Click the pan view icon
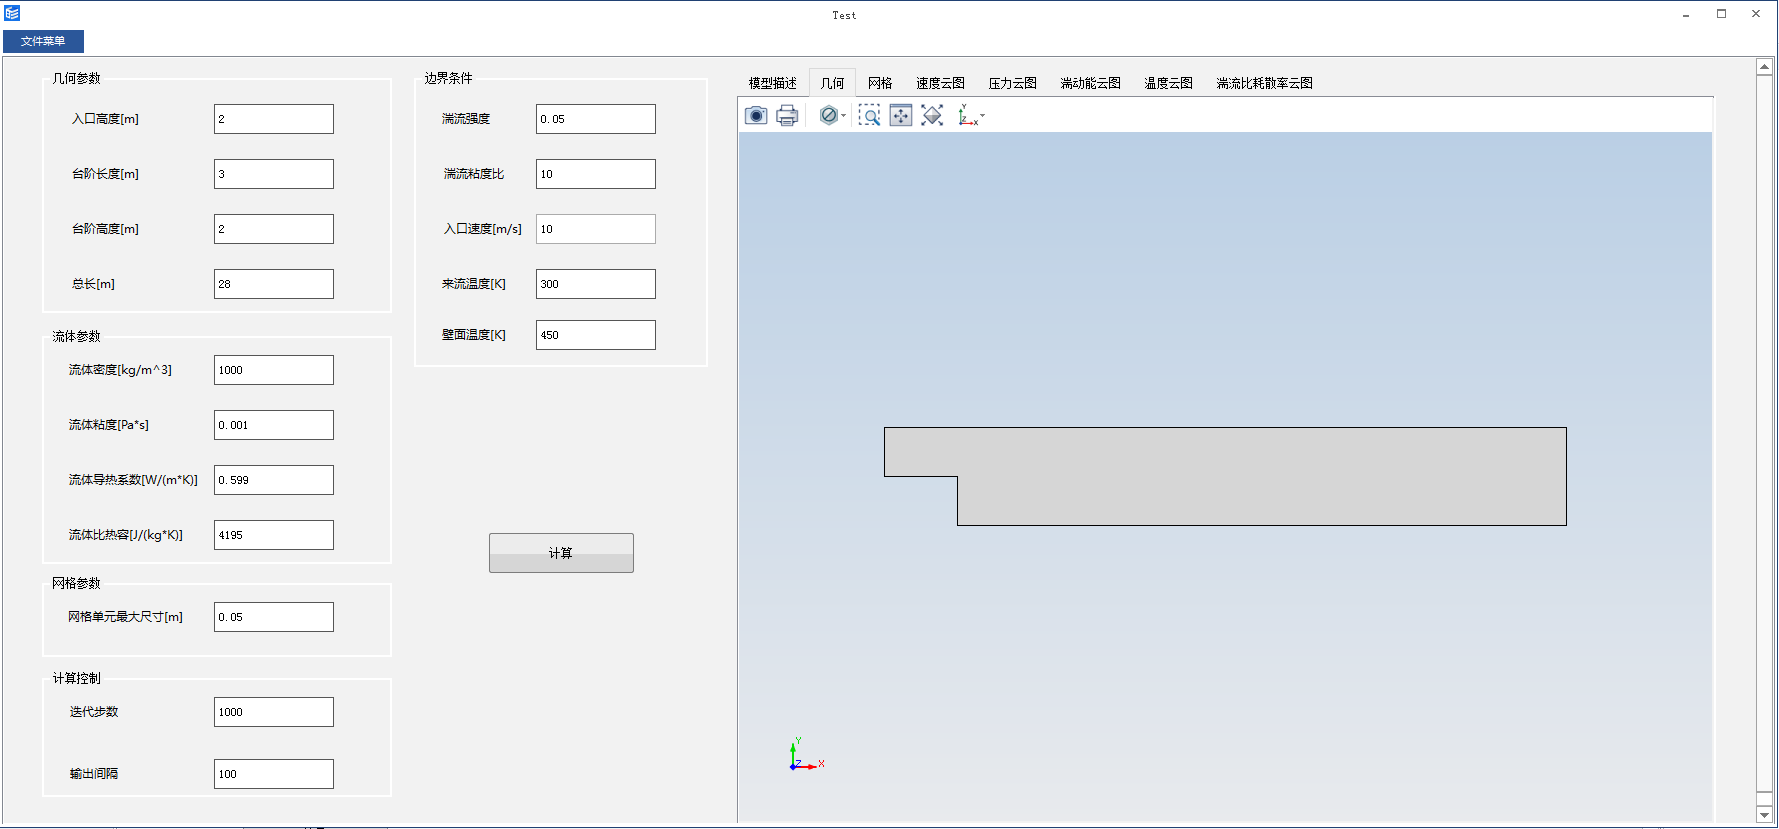Screen dimensions: 1779x829 (x=901, y=116)
